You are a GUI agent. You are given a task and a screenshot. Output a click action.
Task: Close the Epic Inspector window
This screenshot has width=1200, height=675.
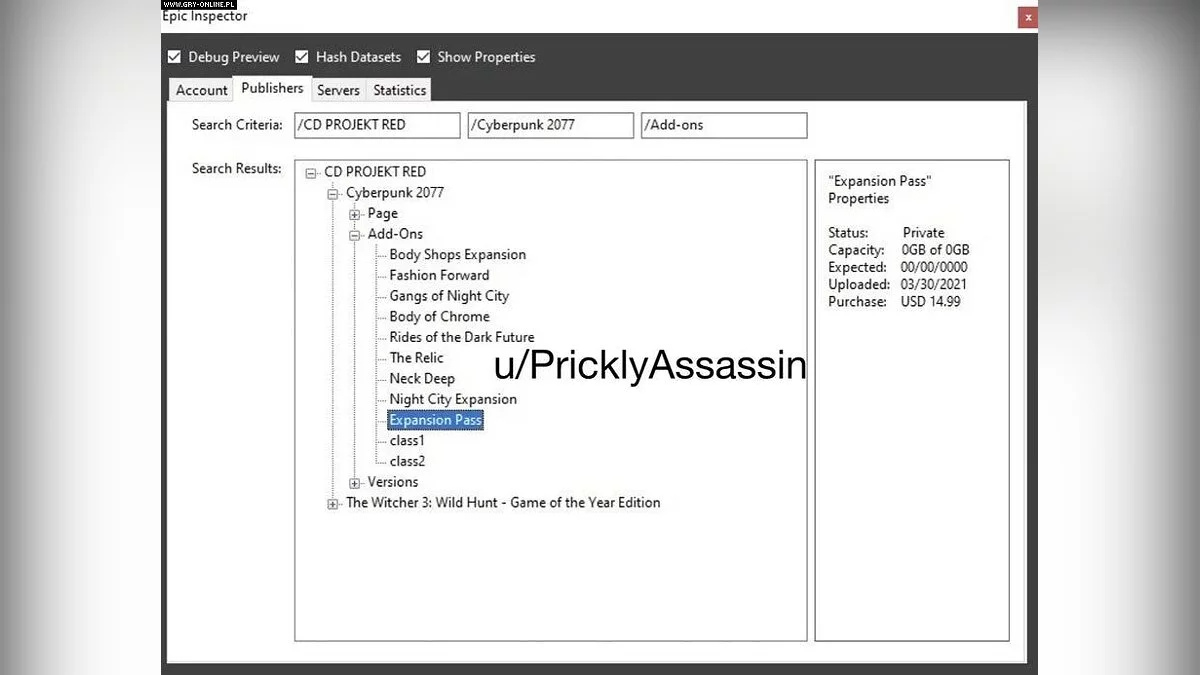click(1028, 17)
